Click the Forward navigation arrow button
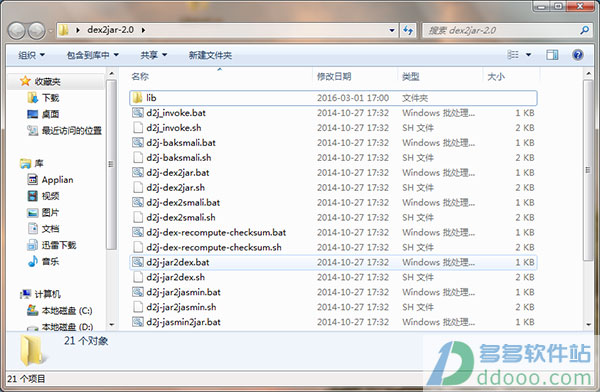The image size is (600, 392). (x=37, y=31)
